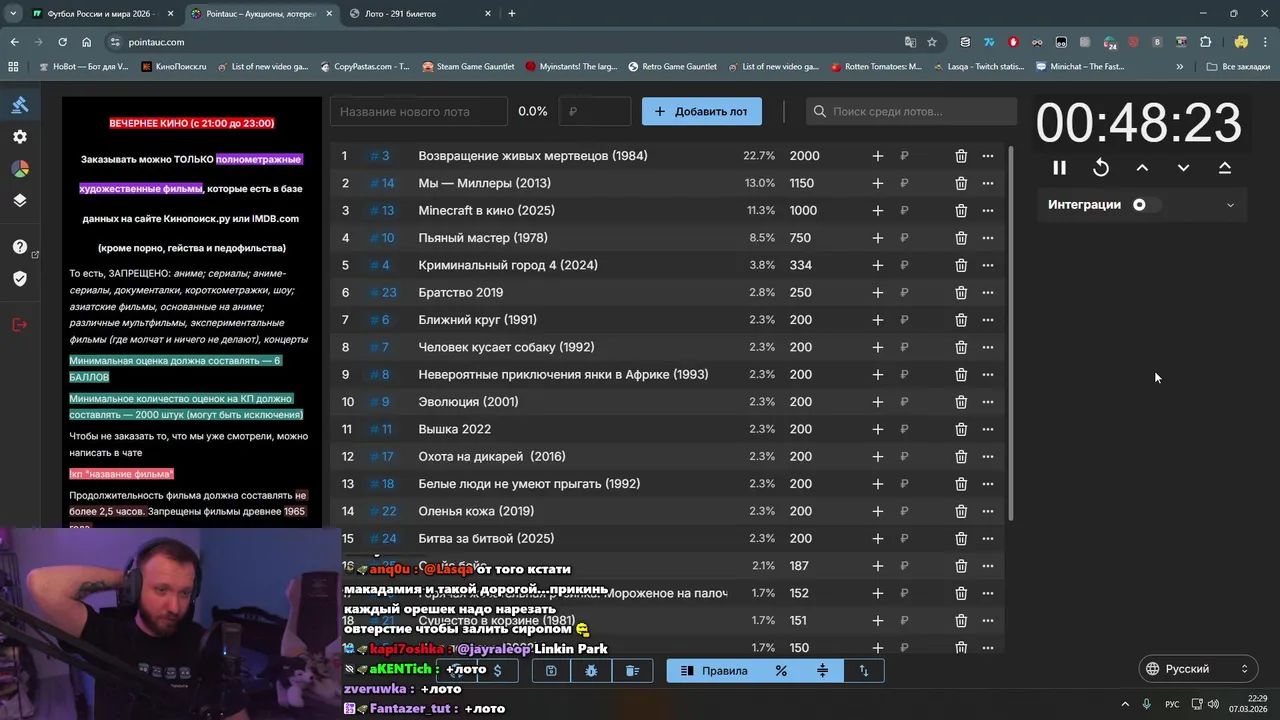Open a new browser tab with plus
The width and height of the screenshot is (1280, 720).
(x=512, y=14)
